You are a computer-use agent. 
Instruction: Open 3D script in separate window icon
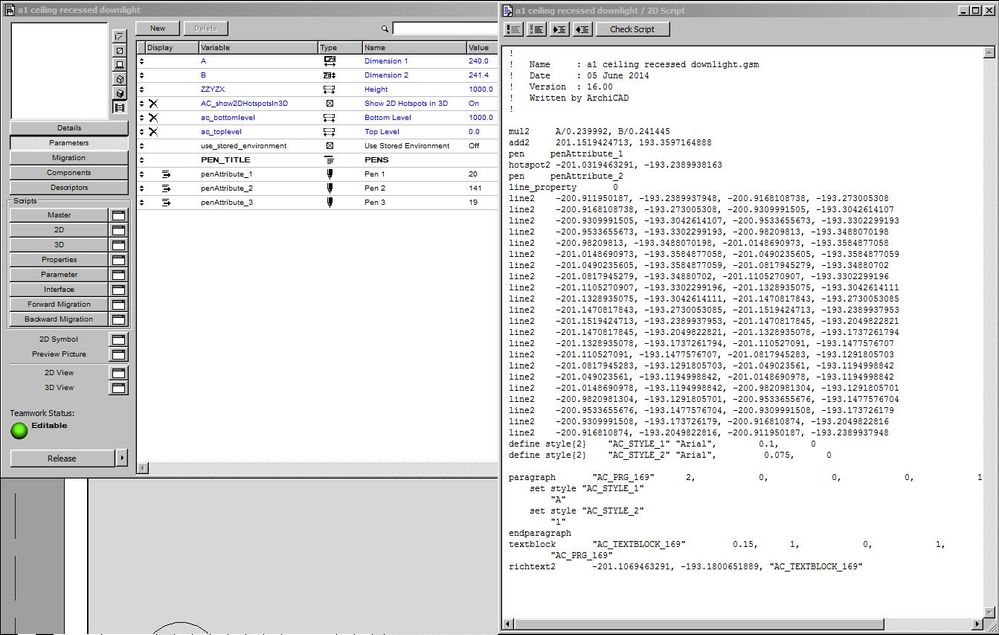pyautogui.click(x=119, y=245)
